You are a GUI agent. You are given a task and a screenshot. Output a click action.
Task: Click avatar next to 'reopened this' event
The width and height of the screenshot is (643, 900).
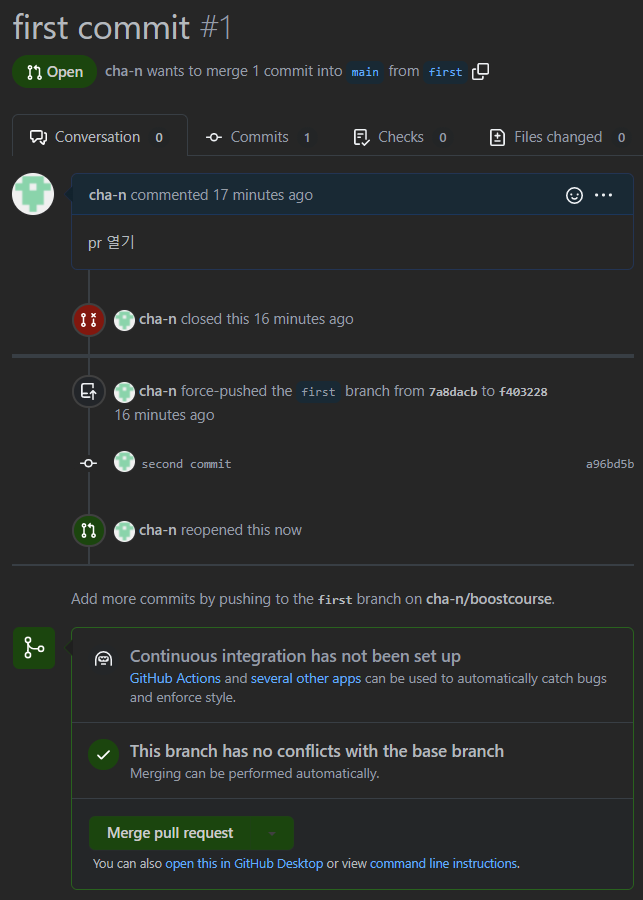coord(125,531)
